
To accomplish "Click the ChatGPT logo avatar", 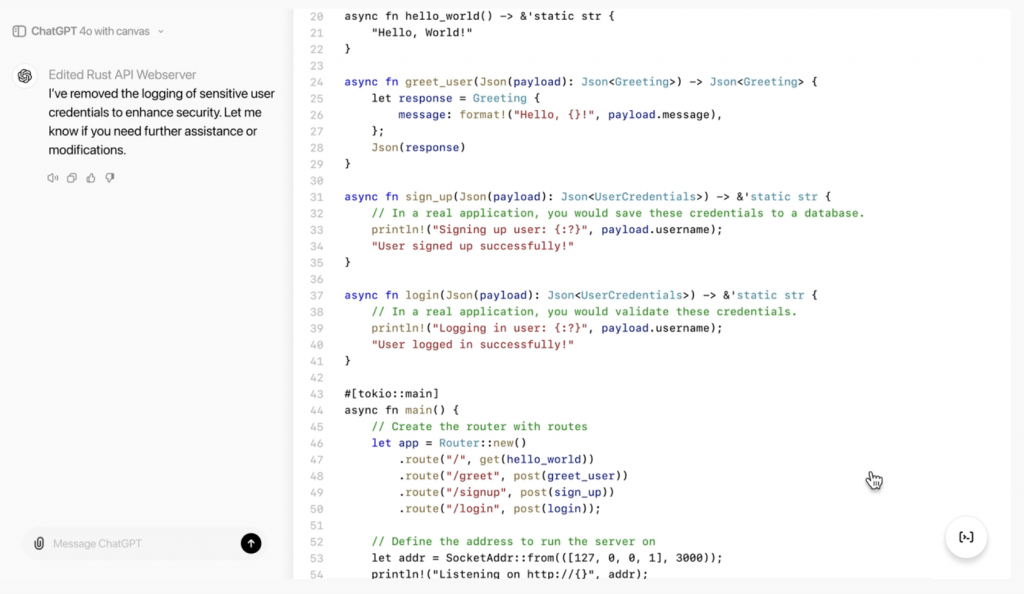I will 25,76.
